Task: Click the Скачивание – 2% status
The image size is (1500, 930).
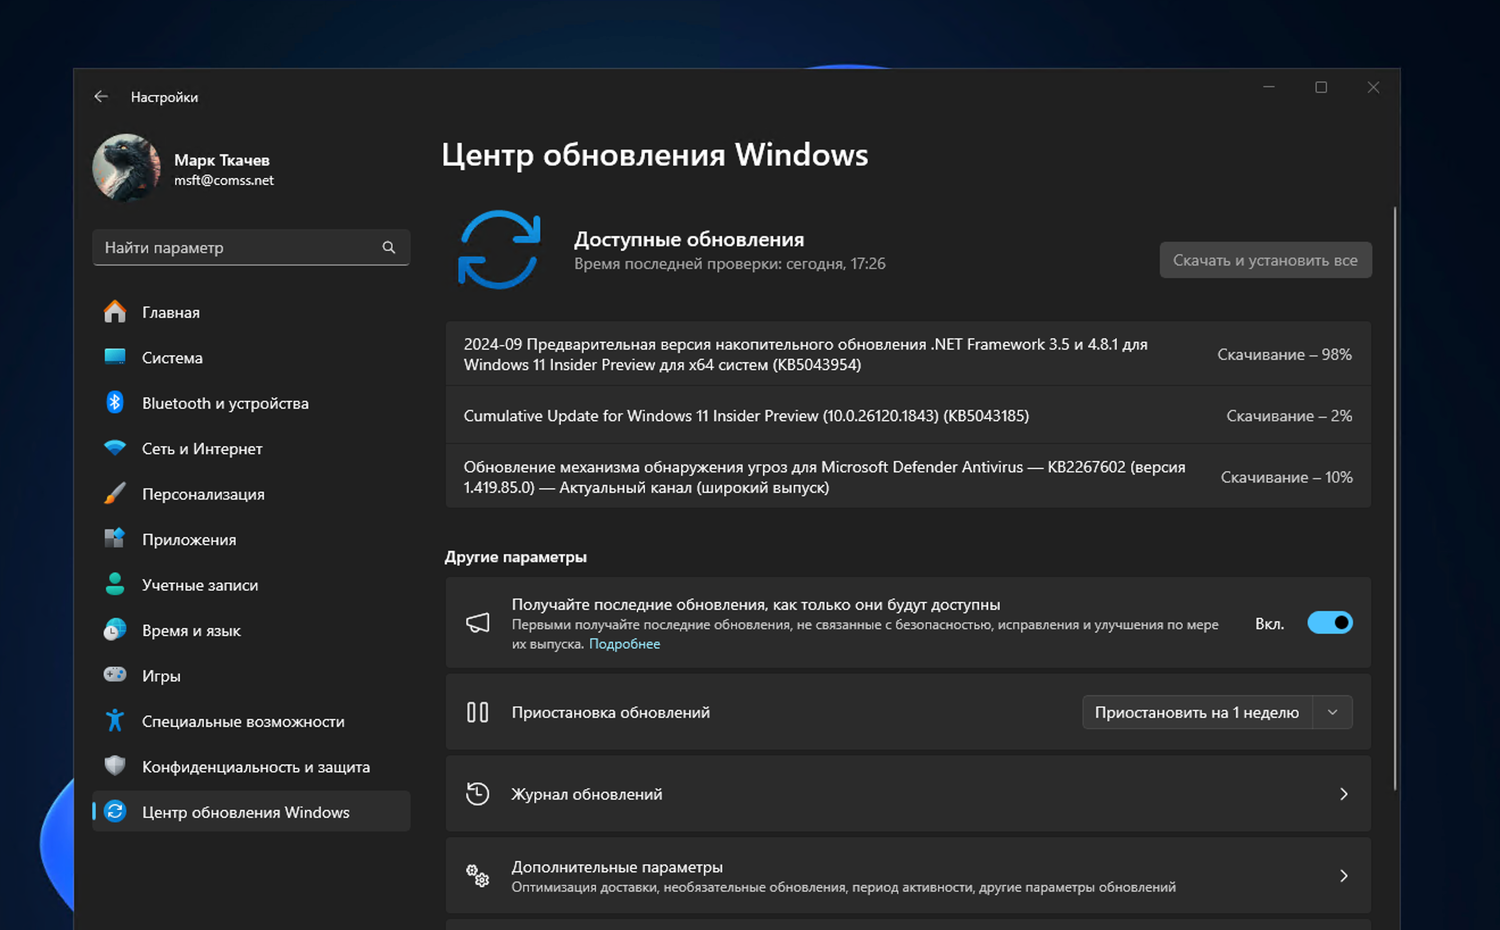Action: point(1289,416)
